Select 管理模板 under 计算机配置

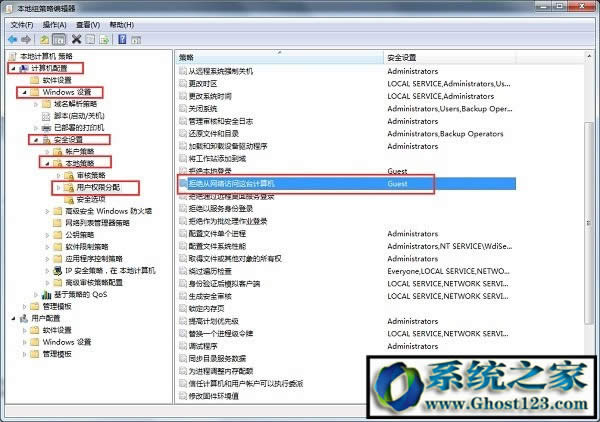(57, 306)
